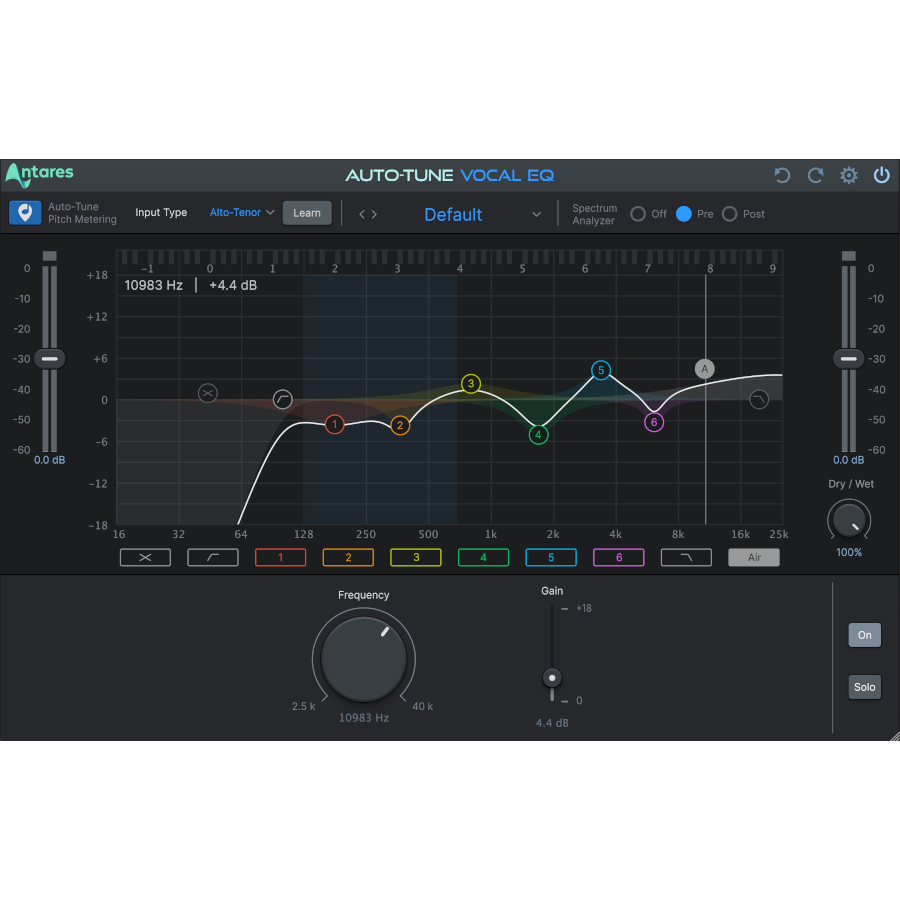The height and width of the screenshot is (900, 900).
Task: Click the input 0.0 dB value
Action: pos(49,460)
